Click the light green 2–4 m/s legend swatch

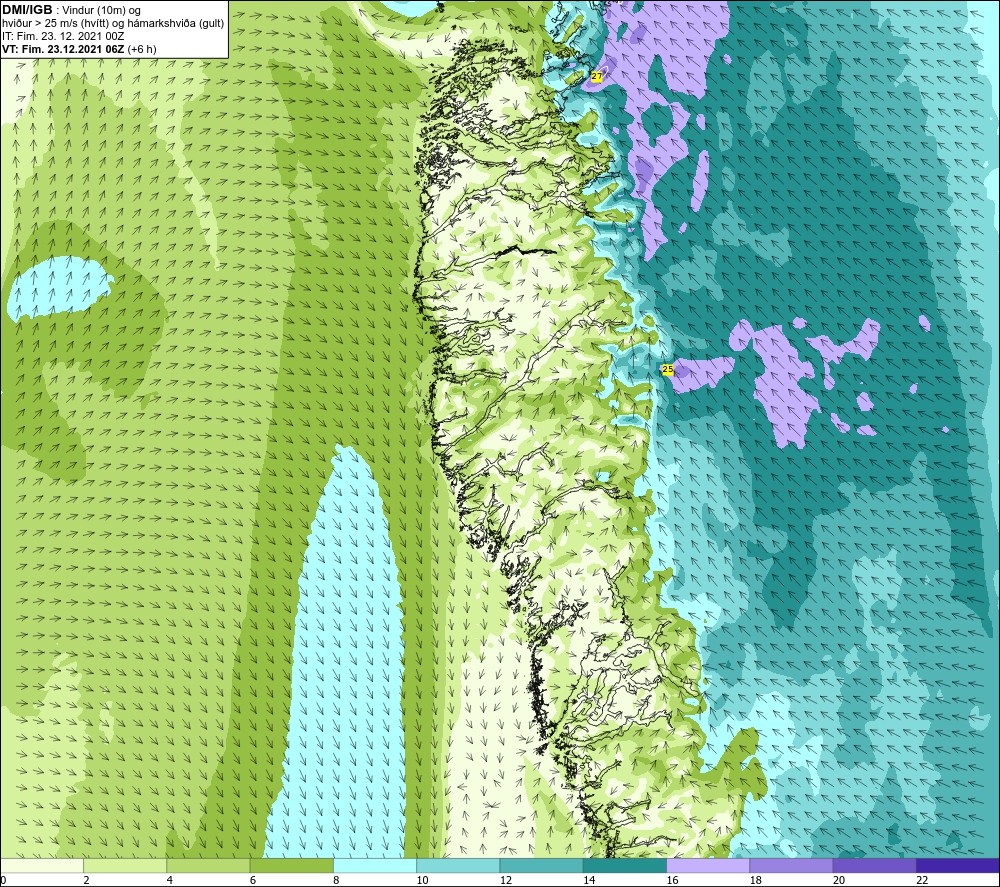[125, 865]
